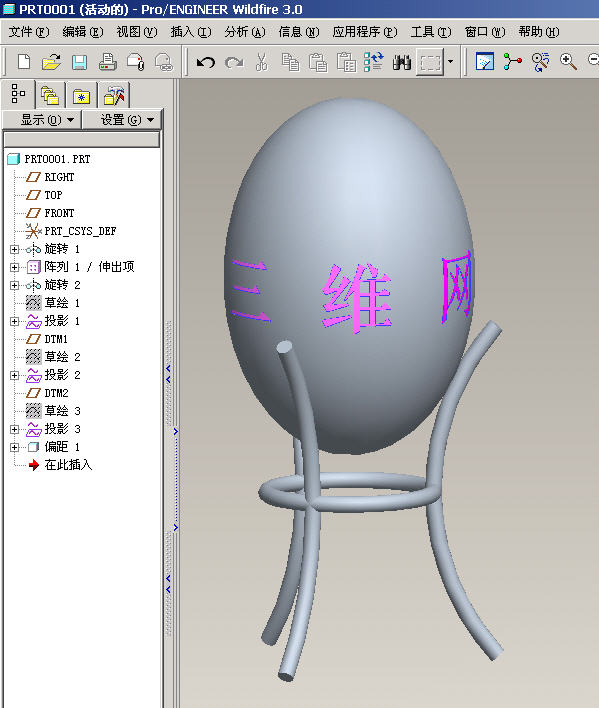This screenshot has height=708, width=599.
Task: Cut selection with scissors icon
Action: click(x=261, y=62)
